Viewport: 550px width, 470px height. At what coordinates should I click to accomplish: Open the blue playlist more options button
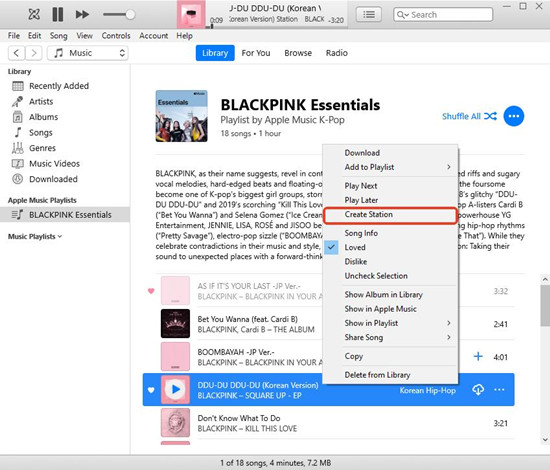[x=514, y=116]
